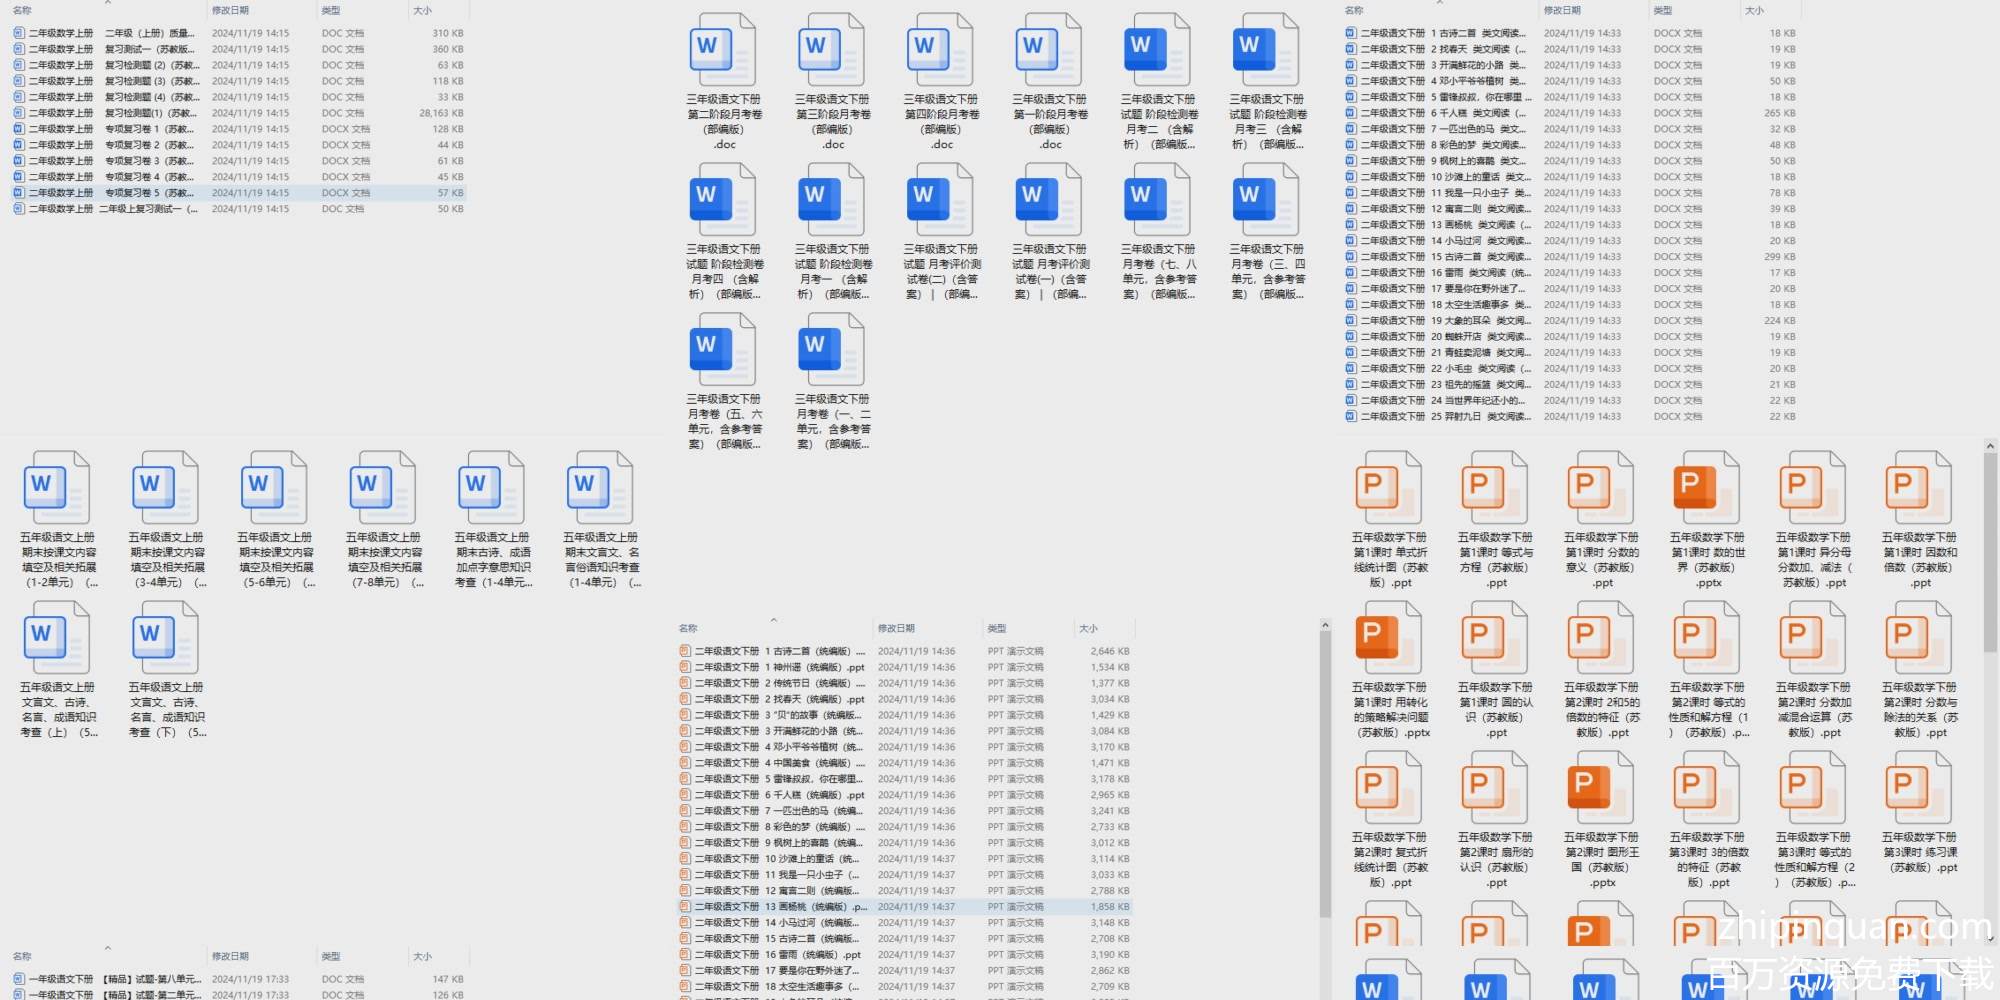The height and width of the screenshot is (1000, 2000).
Task: Click the small icon beside 专项复习卷 5 row
Action: pyautogui.click(x=19, y=193)
